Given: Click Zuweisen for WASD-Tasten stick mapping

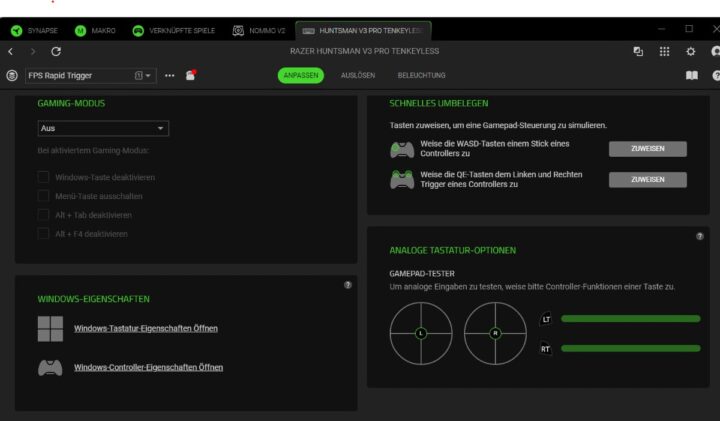Looking at the screenshot, I should pyautogui.click(x=647, y=149).
